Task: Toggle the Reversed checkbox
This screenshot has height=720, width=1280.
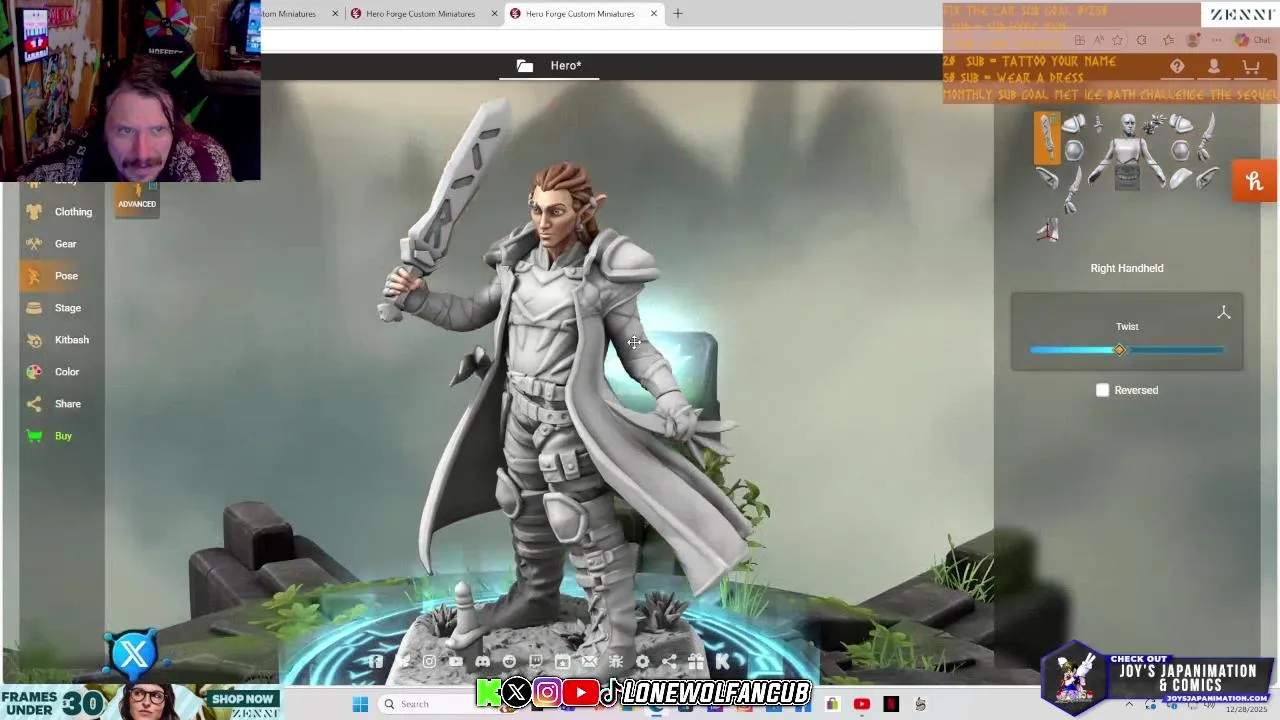Action: coord(1102,390)
